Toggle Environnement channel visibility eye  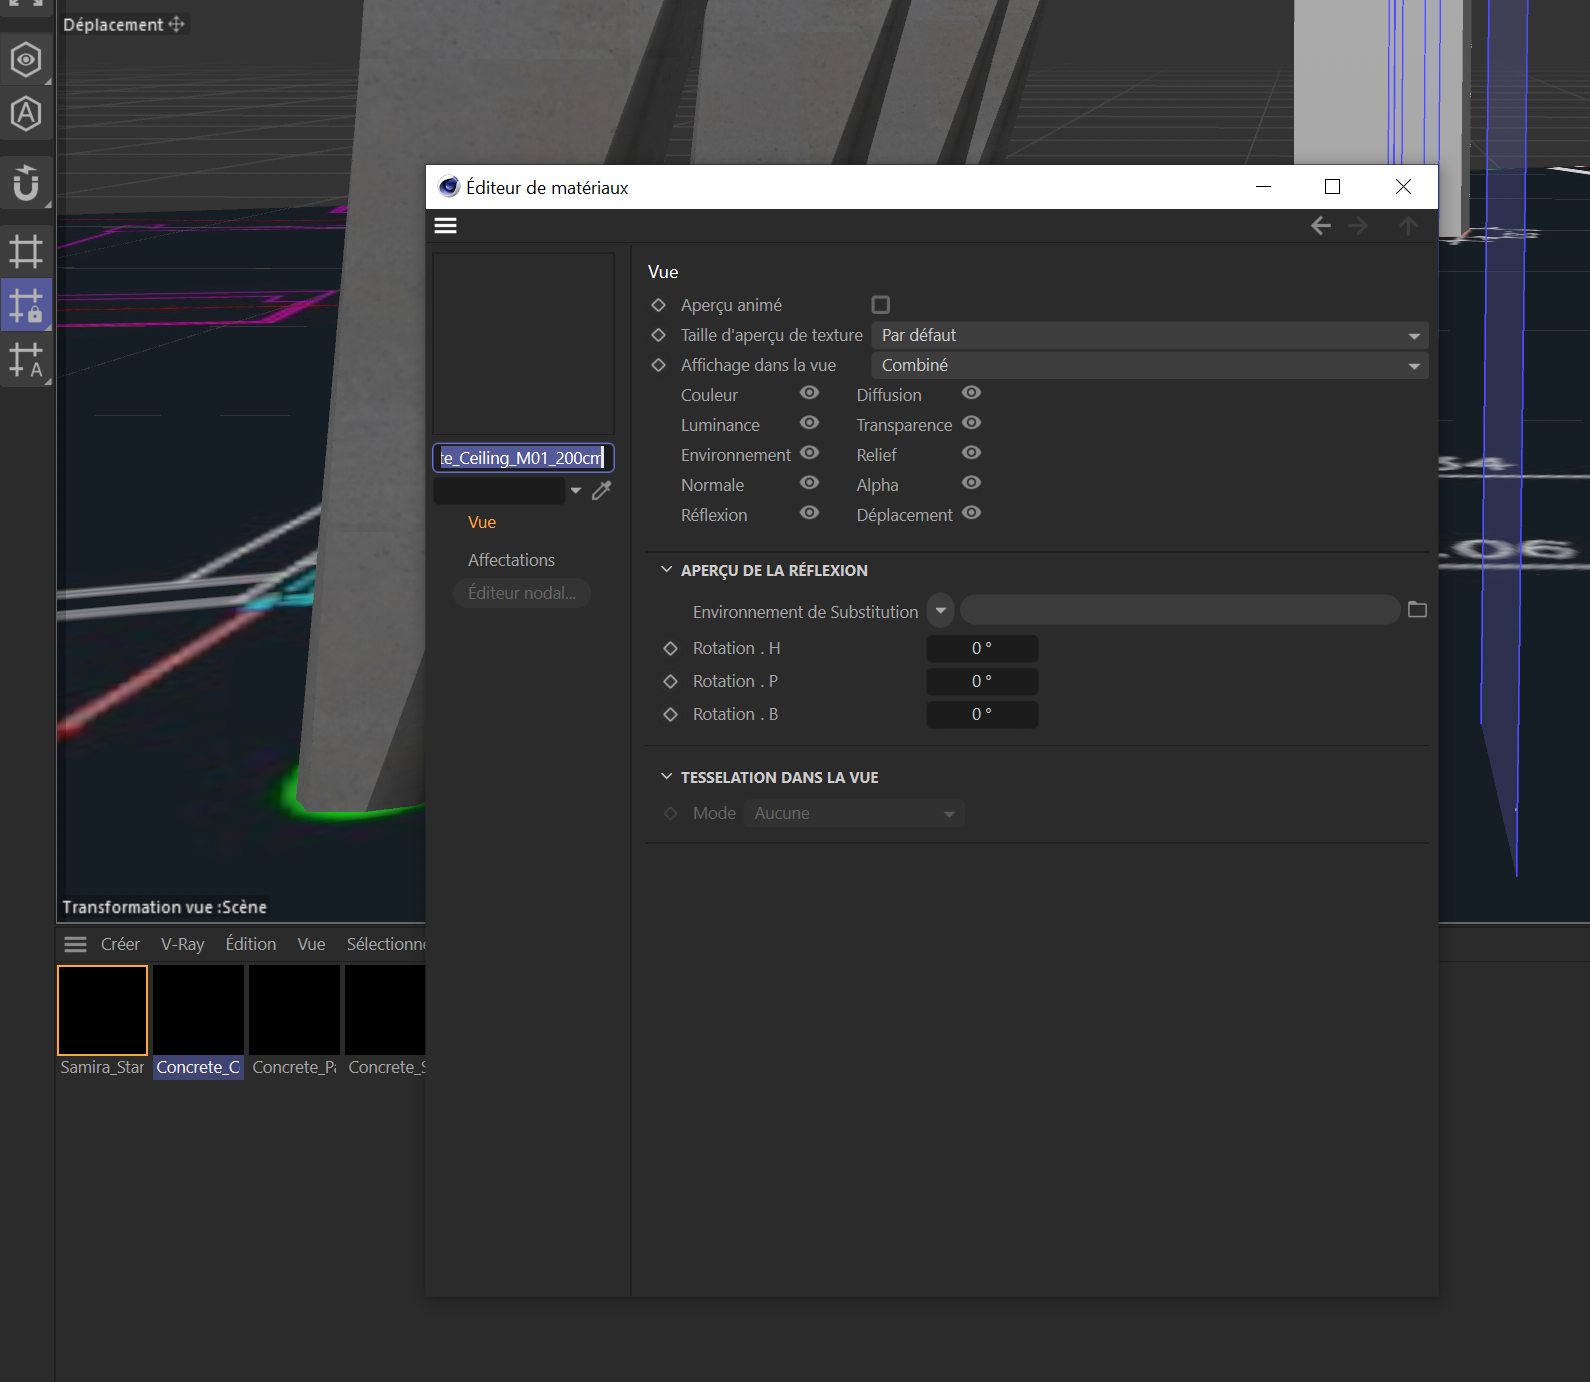coord(809,453)
